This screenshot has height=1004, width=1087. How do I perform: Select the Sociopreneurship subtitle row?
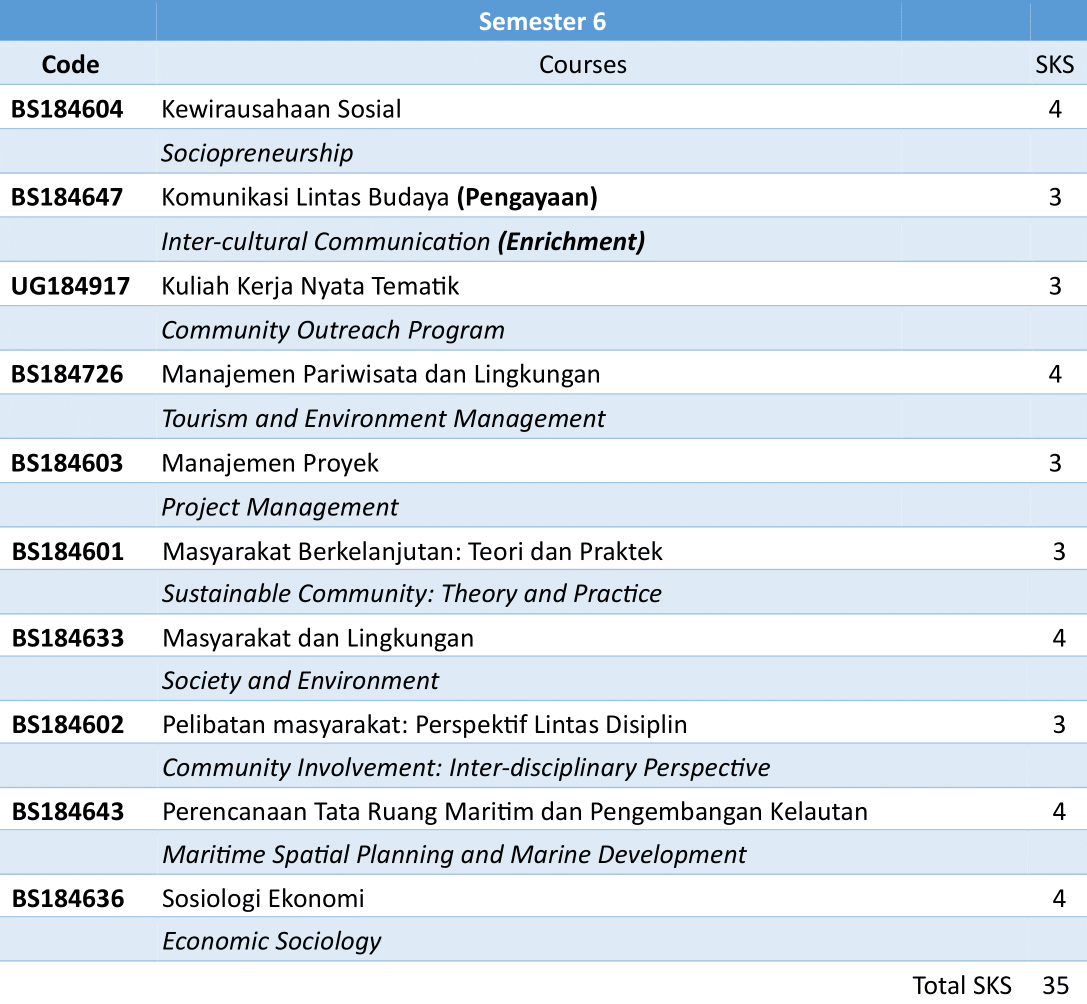coord(254,152)
